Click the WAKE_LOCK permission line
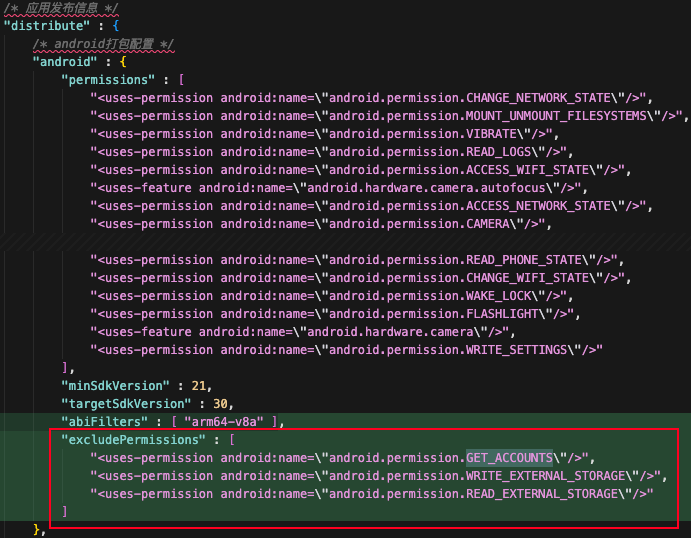The height and width of the screenshot is (538, 691). point(331,296)
